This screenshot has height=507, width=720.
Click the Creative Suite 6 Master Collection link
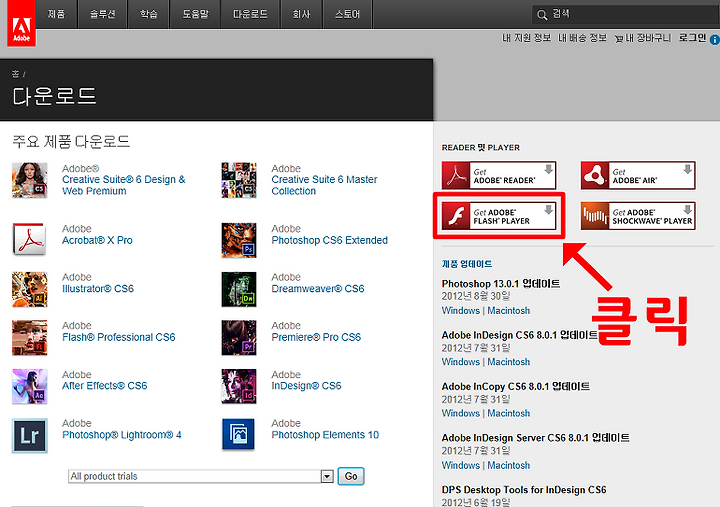coord(324,185)
